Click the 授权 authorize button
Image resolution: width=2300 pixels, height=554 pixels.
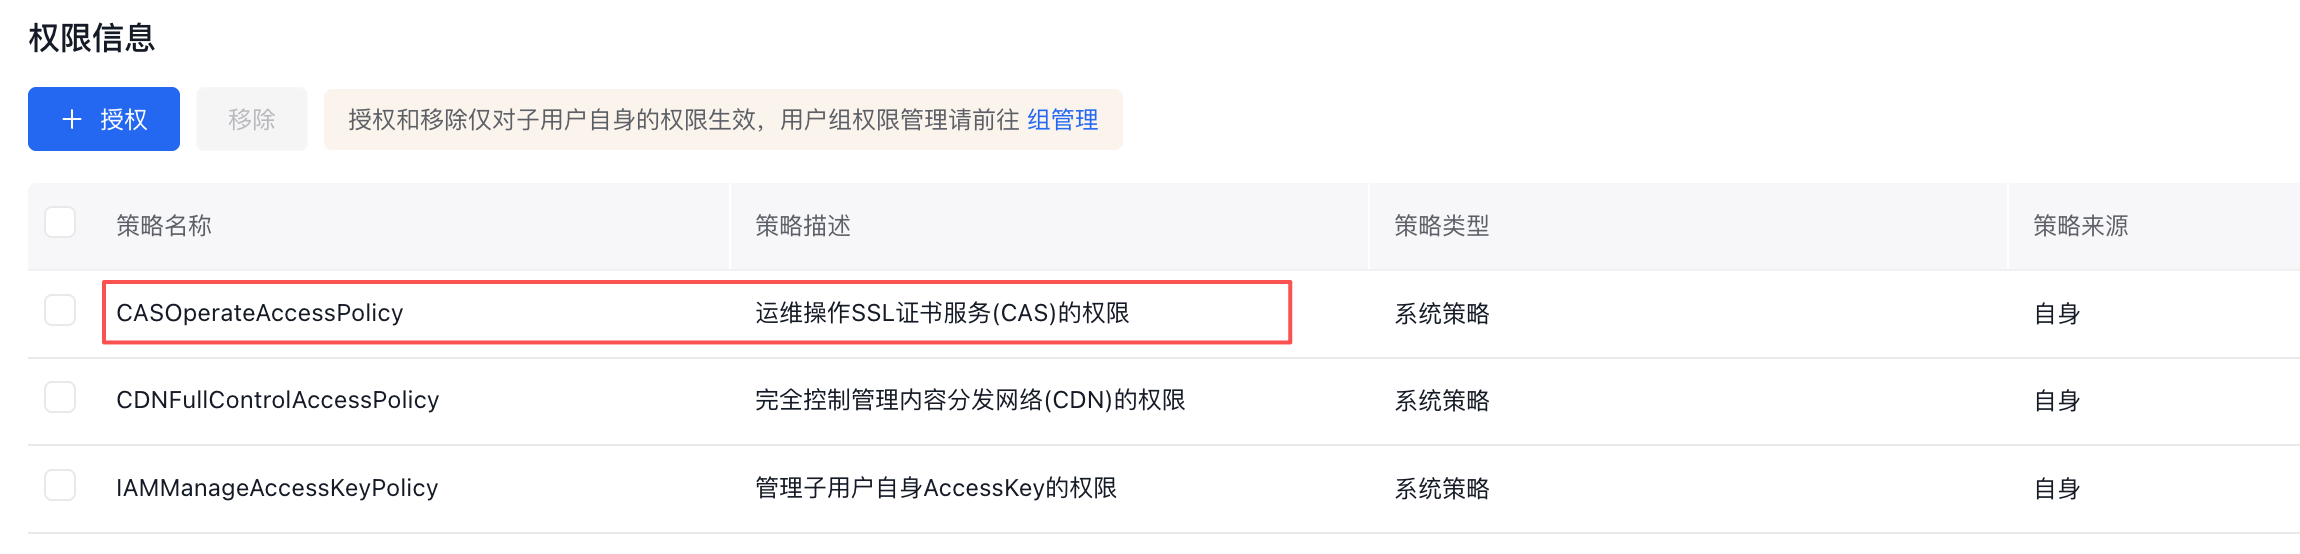[104, 120]
